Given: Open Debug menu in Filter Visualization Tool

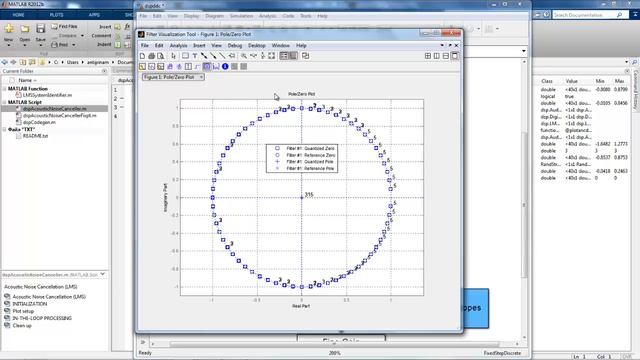Looking at the screenshot, I should click(x=235, y=46).
